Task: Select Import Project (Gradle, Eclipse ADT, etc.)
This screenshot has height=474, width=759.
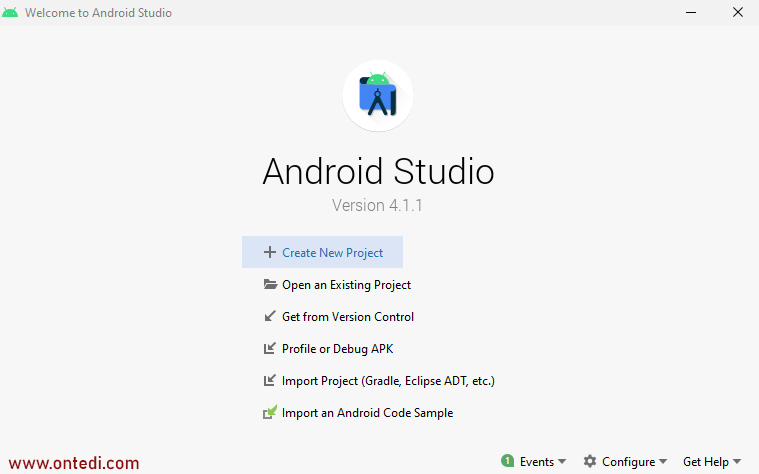Action: 388,381
